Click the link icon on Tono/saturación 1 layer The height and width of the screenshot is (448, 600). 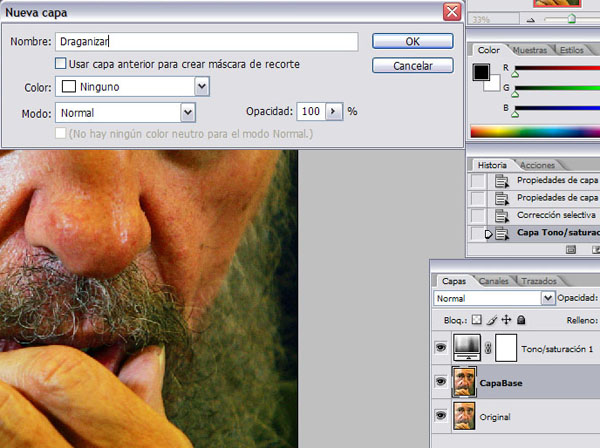(x=488, y=348)
